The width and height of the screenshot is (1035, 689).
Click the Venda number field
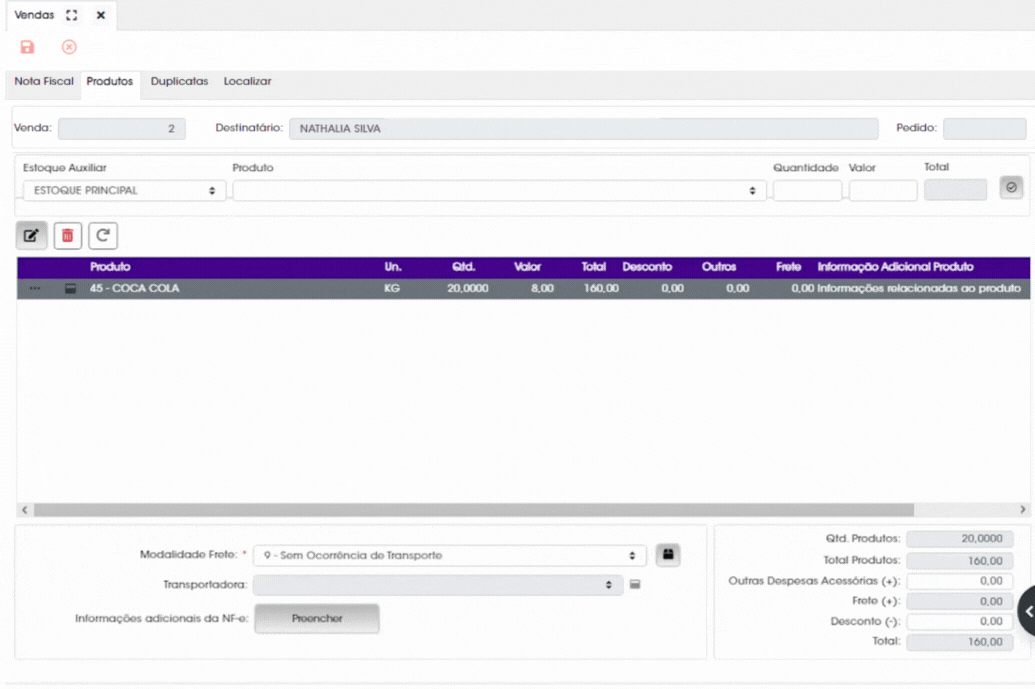121,129
